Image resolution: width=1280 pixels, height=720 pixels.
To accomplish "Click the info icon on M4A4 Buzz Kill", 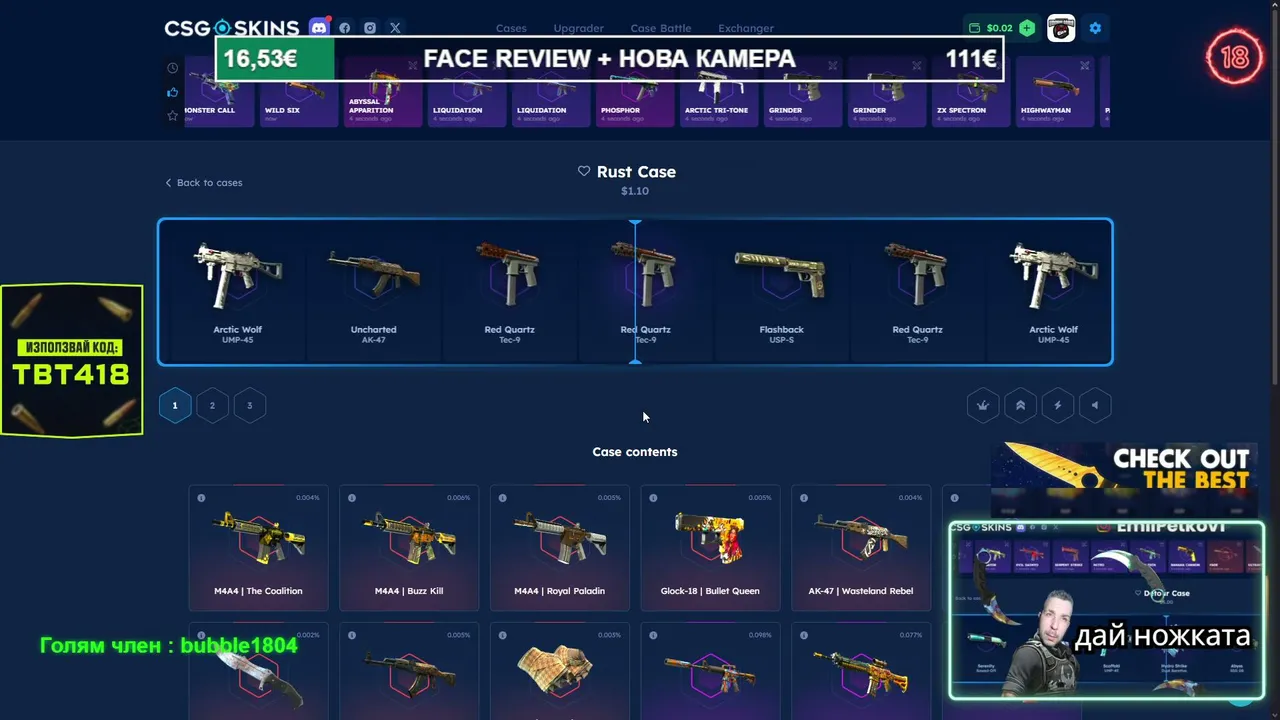I will 352,498.
